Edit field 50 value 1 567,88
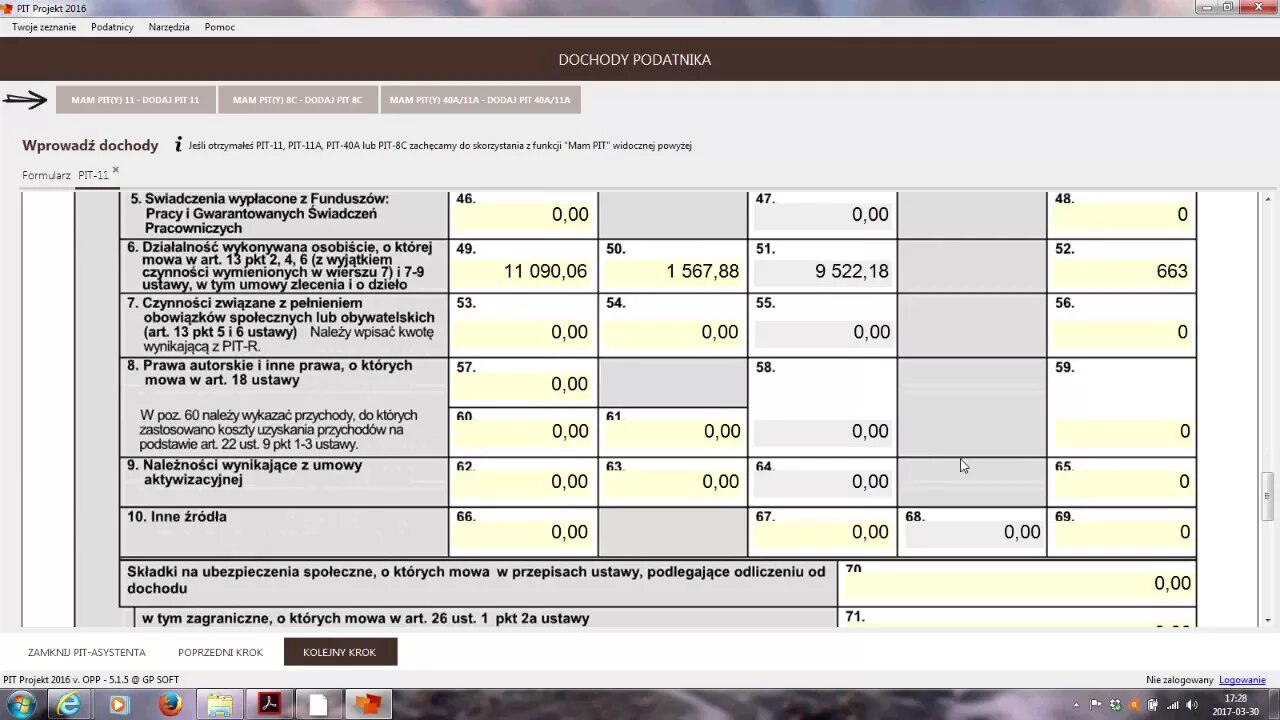Screen dimensions: 1280x720 click(x=673, y=271)
